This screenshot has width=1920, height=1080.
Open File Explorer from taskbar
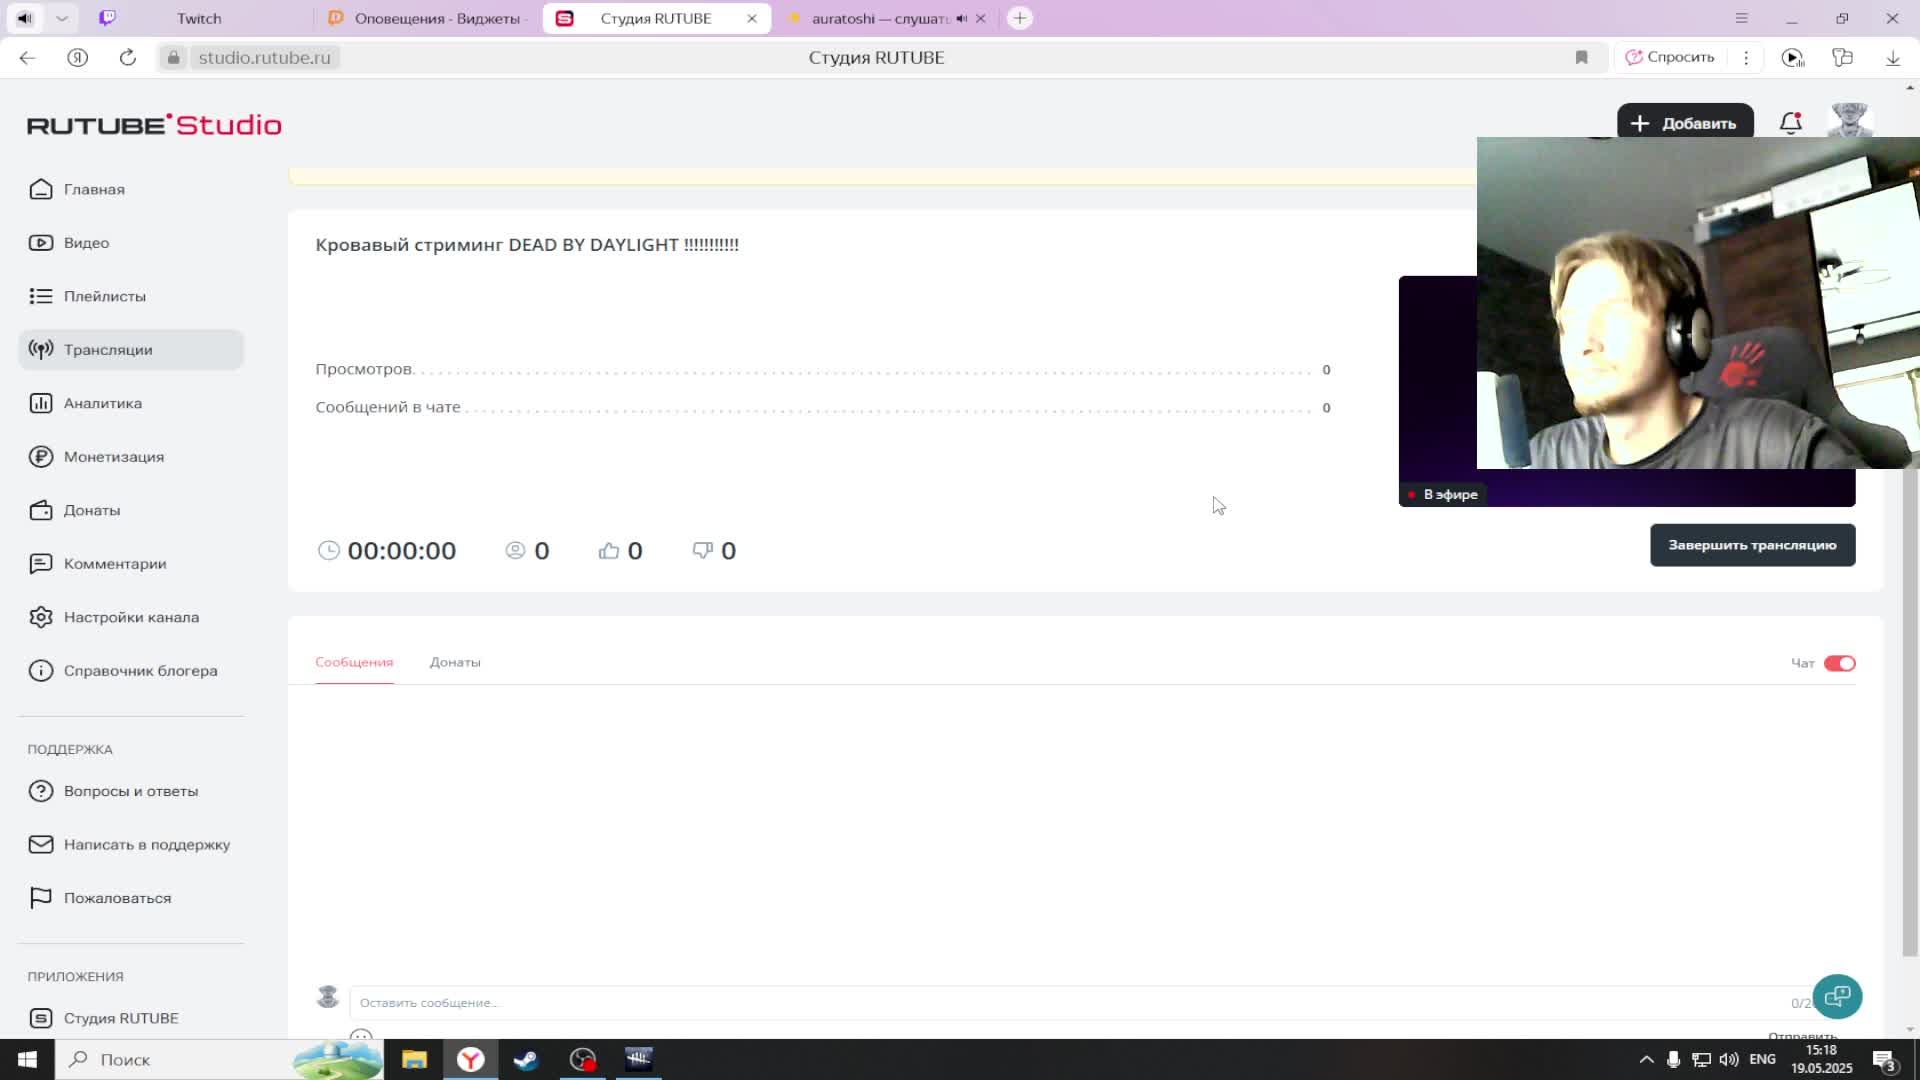click(414, 1059)
